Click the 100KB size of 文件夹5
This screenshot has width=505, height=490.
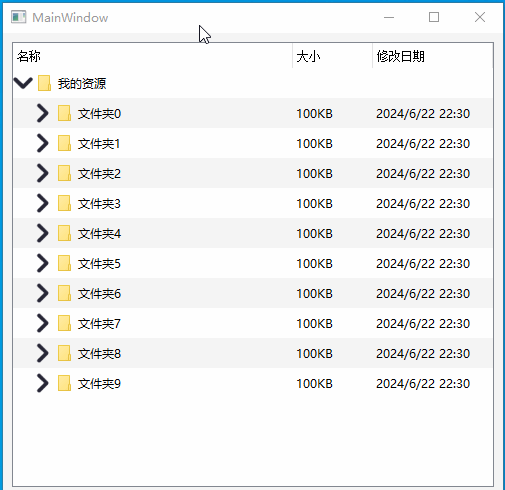[x=315, y=264]
